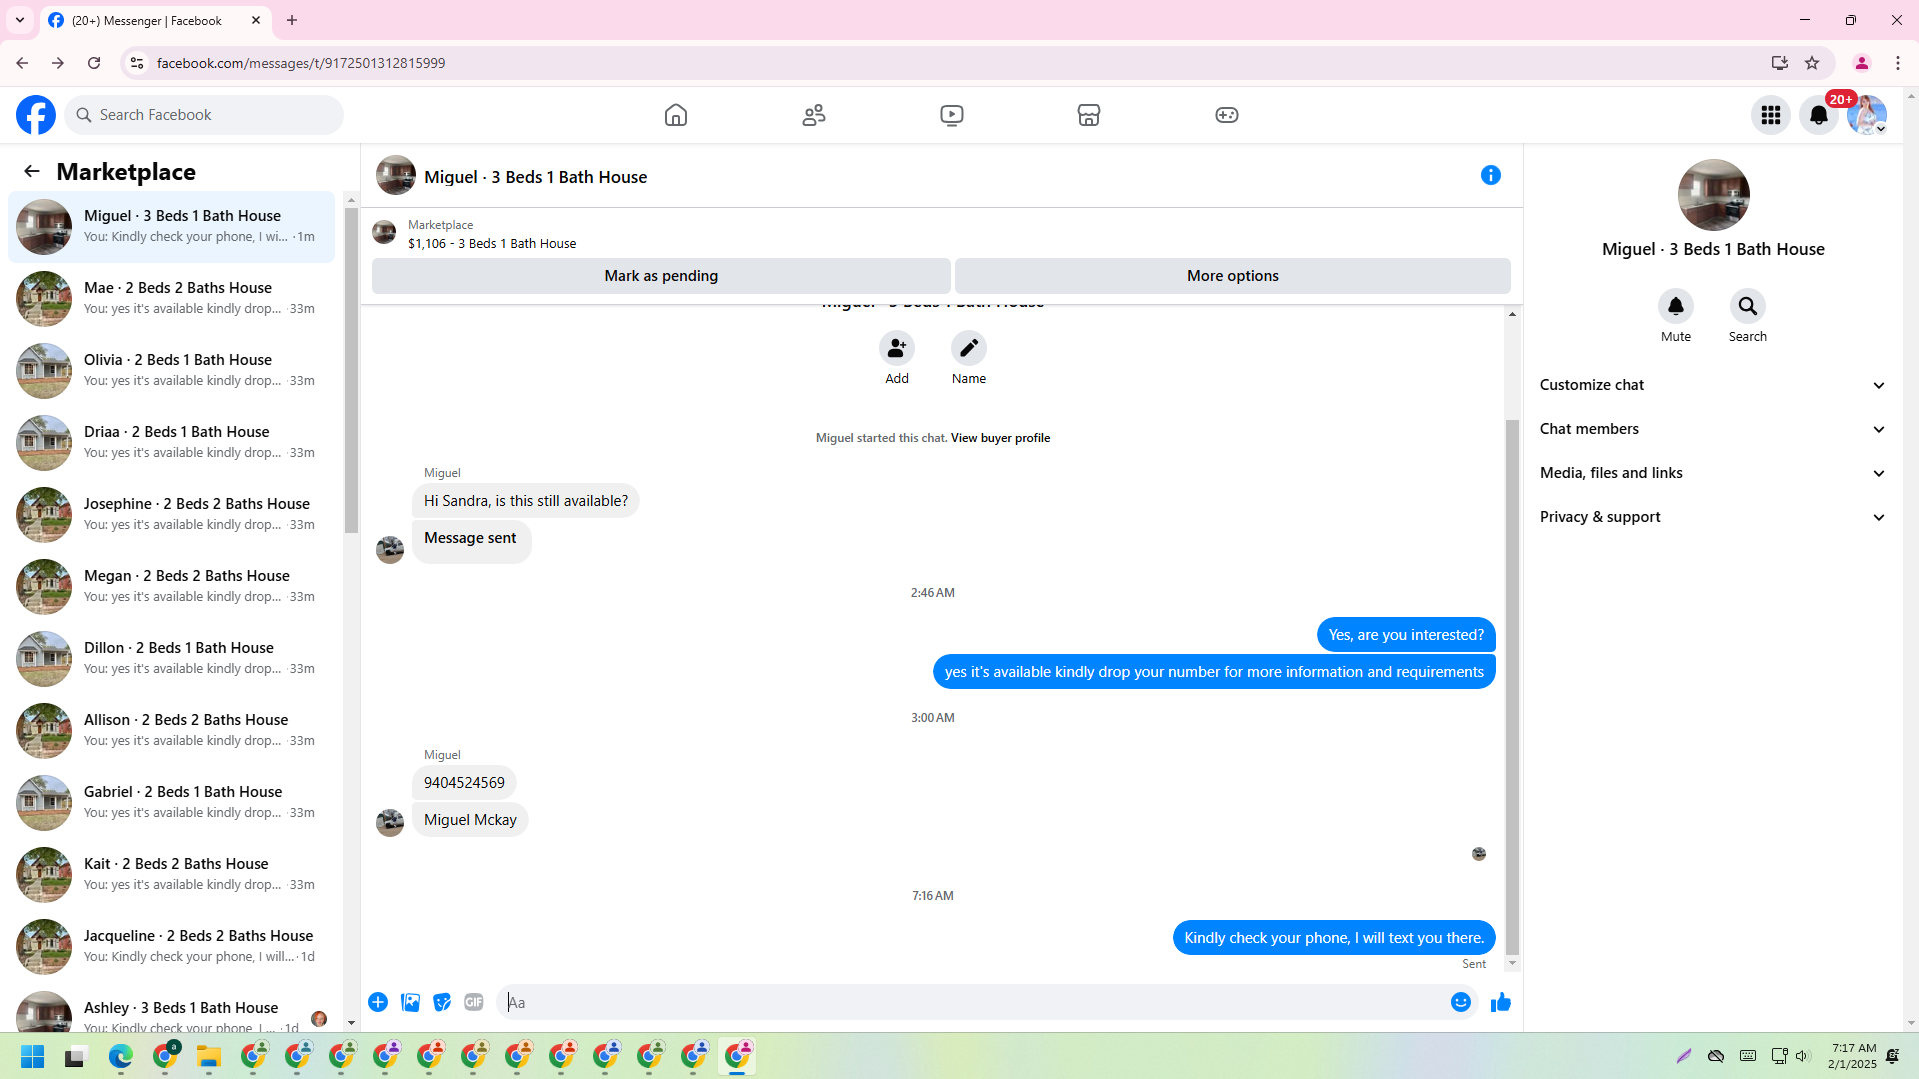Open Josephine 2 Beds 2 Baths House chat
Image resolution: width=1919 pixels, height=1079 pixels.
pos(172,514)
